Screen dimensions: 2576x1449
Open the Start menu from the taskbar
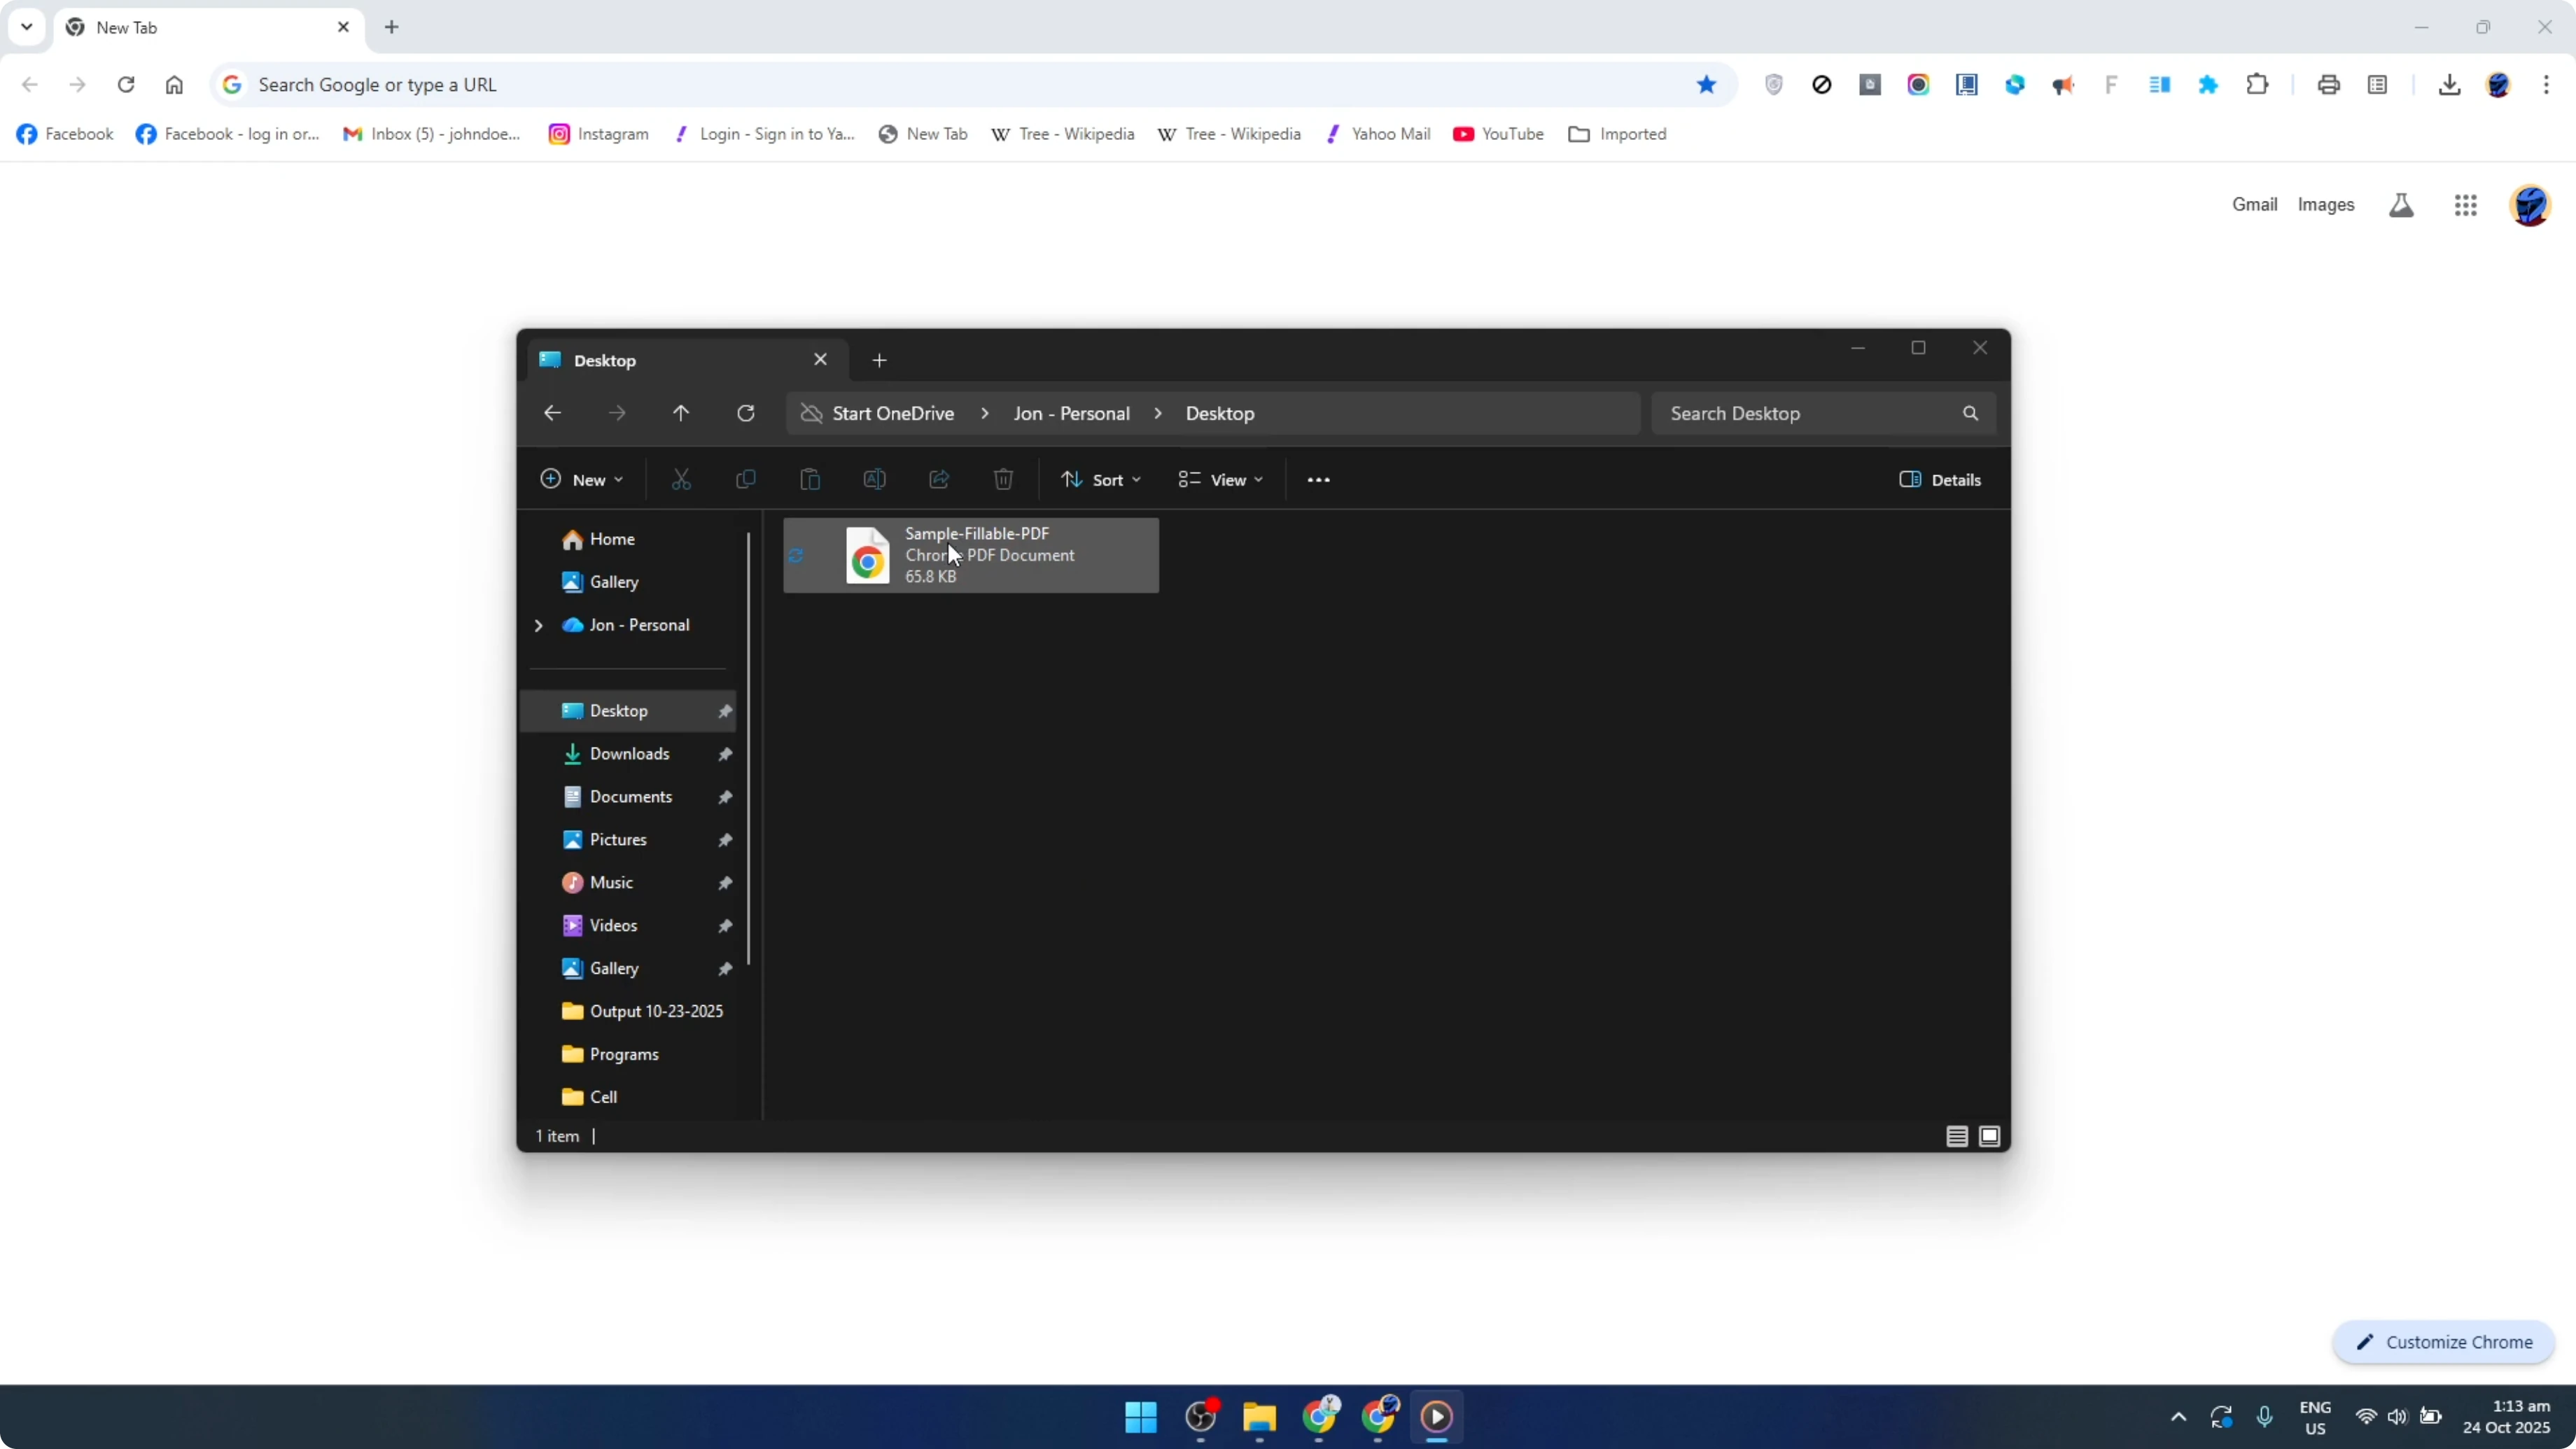(x=1140, y=1417)
